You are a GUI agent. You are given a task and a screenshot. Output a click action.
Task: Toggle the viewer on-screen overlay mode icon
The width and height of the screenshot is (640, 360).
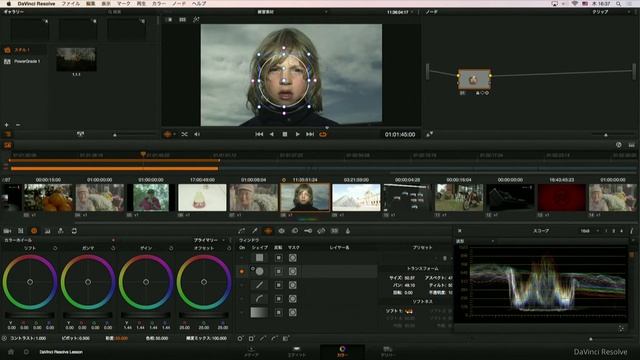pyautogui.click(x=168, y=134)
